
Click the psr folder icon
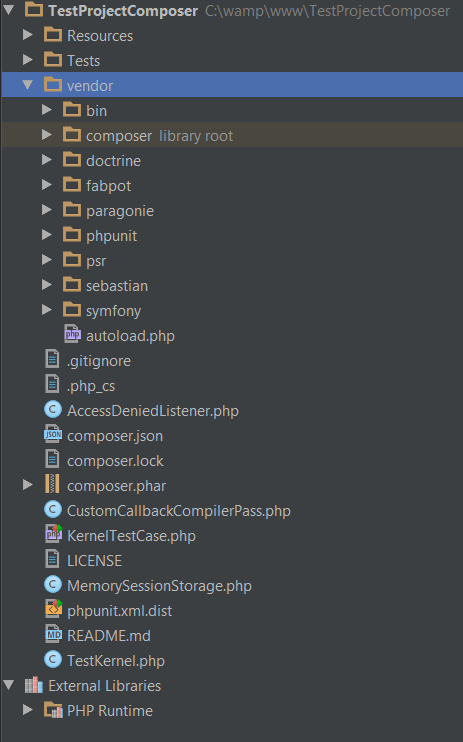pyautogui.click(x=72, y=260)
